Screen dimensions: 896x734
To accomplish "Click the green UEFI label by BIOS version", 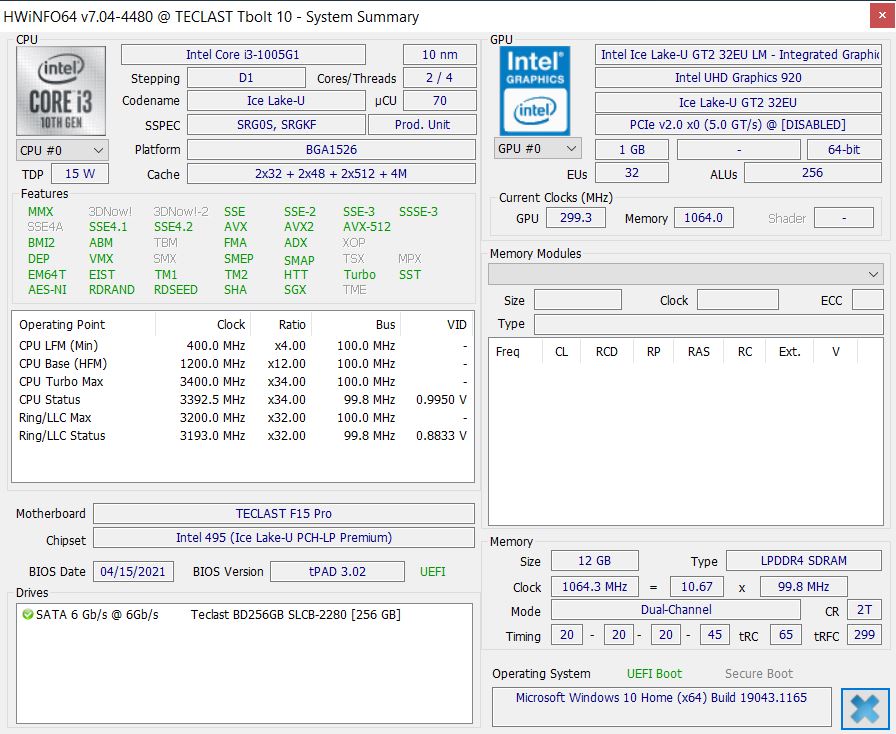I will [433, 572].
